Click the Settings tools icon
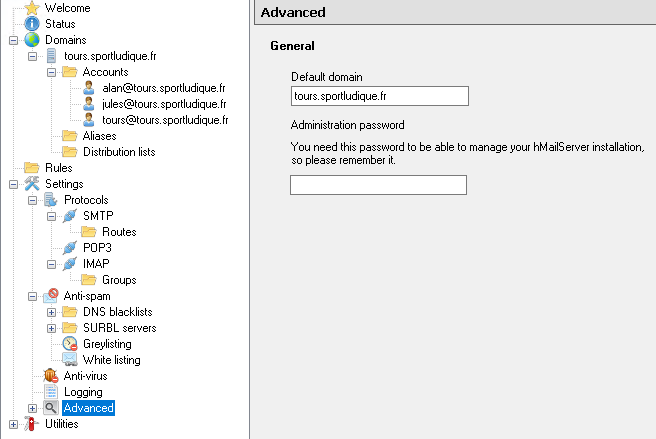656x439 pixels. click(31, 184)
